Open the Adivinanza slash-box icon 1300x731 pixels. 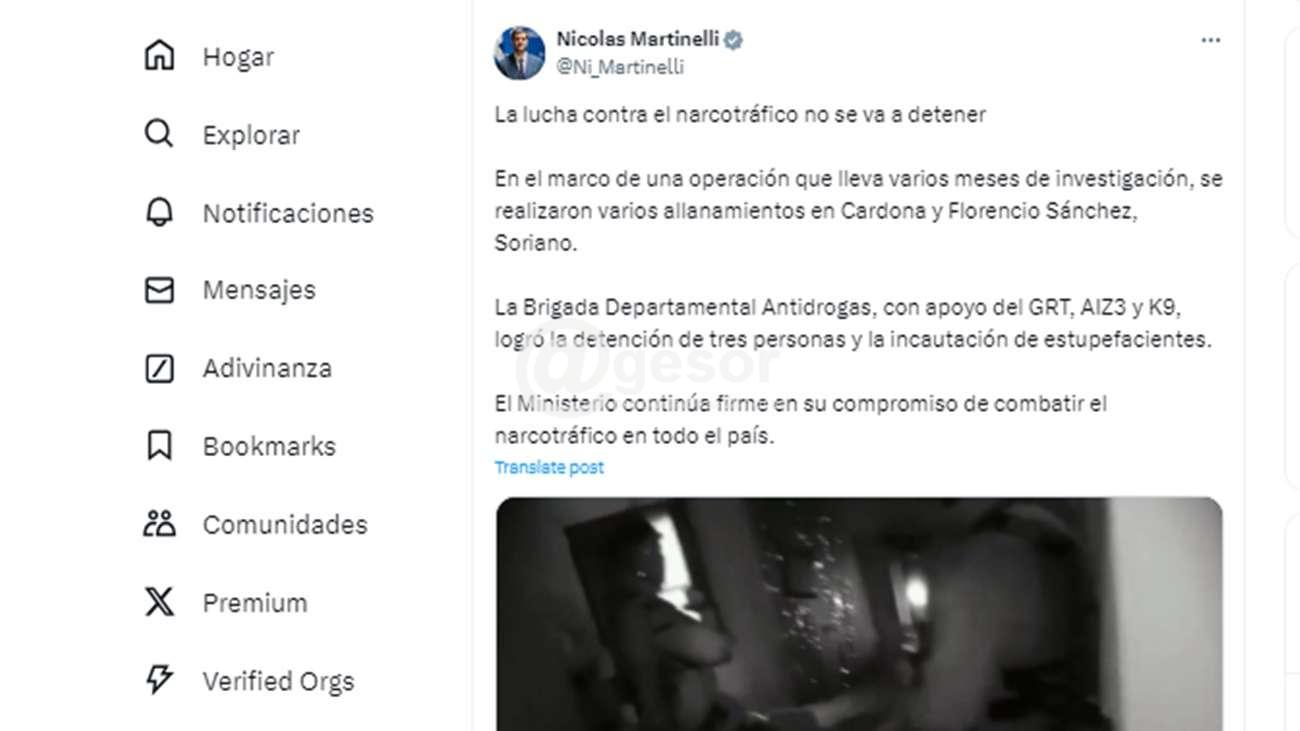tap(159, 368)
